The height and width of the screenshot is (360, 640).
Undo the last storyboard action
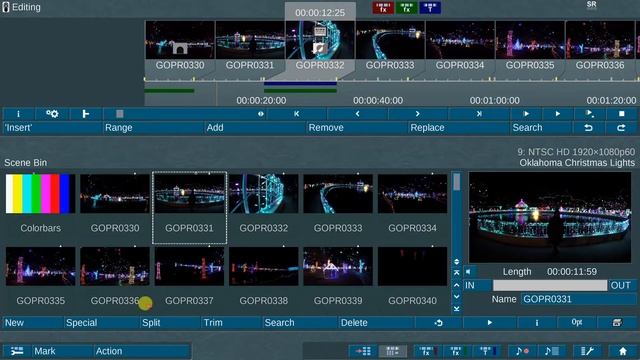588,128
